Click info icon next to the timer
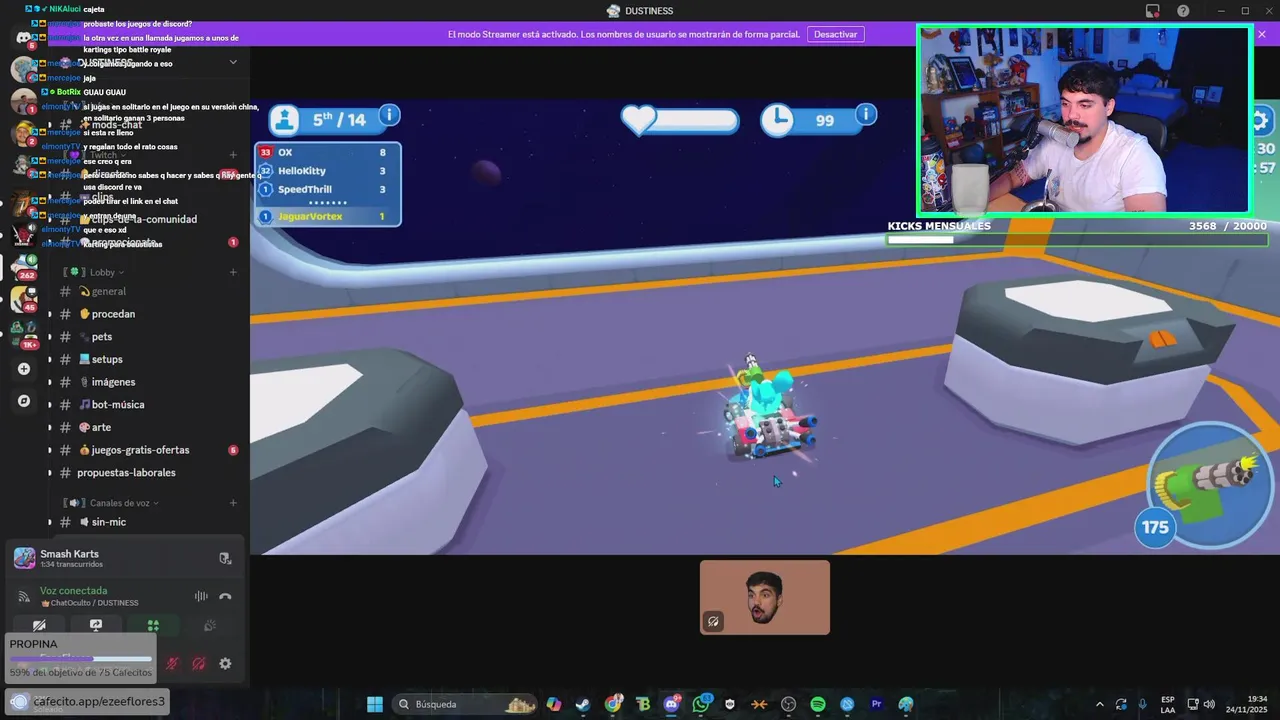 coord(866,115)
